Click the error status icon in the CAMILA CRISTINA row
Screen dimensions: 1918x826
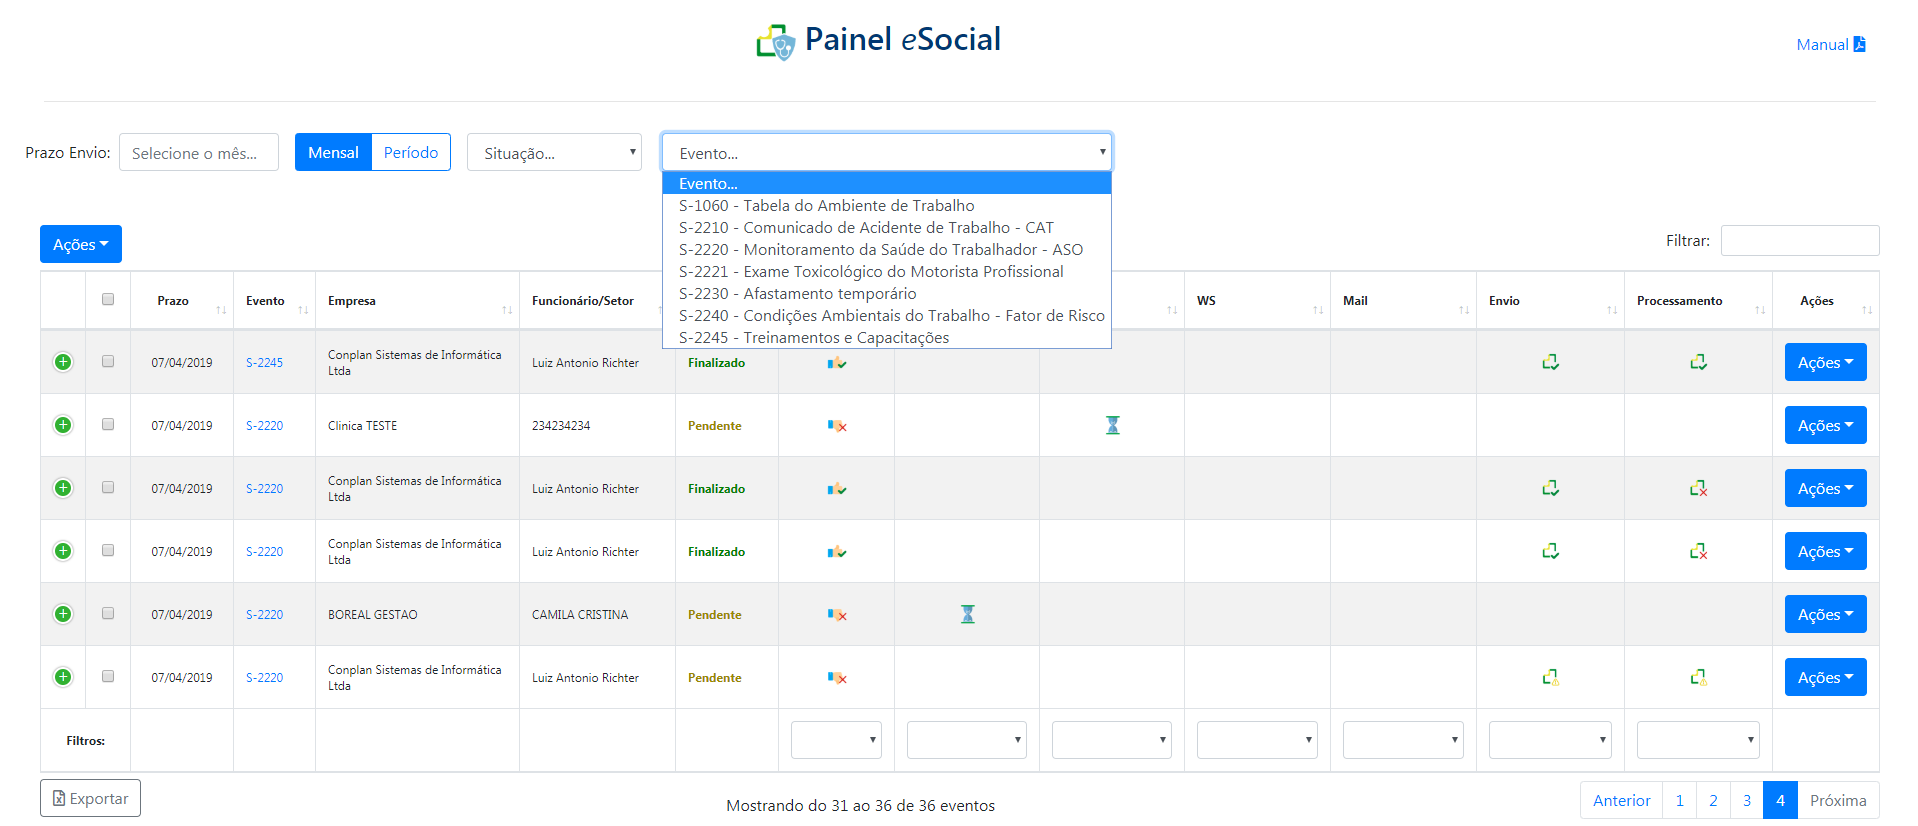click(x=837, y=615)
